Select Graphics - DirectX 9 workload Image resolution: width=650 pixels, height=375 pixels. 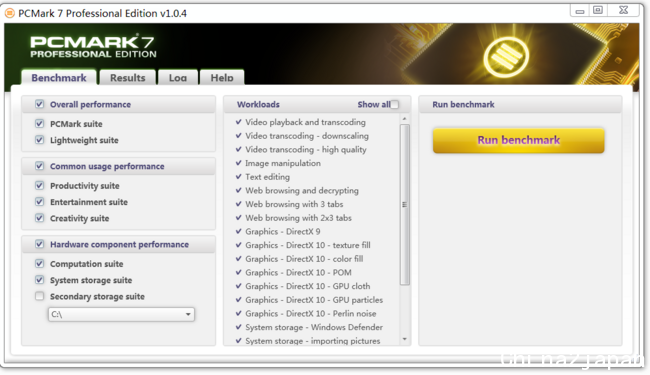(x=283, y=232)
